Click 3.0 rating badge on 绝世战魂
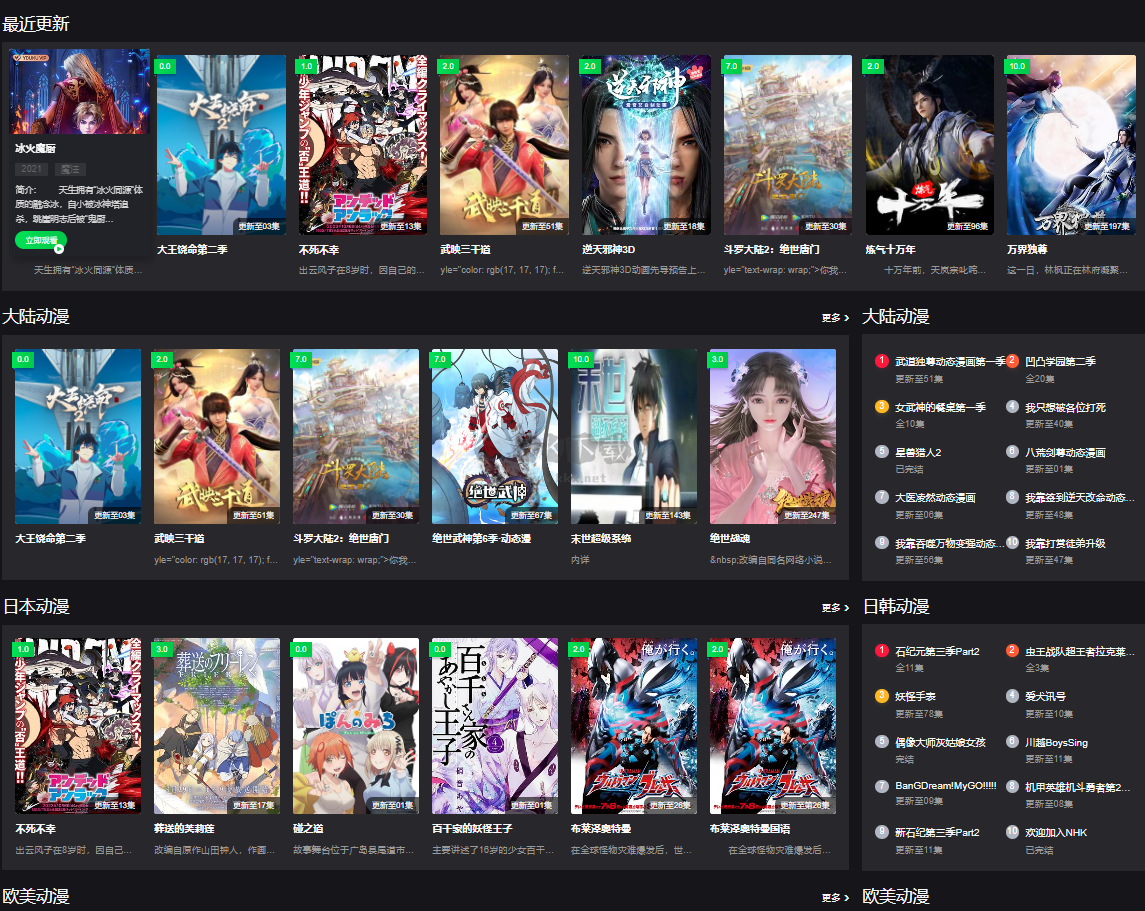Viewport: 1145px width, 911px height. (718, 359)
